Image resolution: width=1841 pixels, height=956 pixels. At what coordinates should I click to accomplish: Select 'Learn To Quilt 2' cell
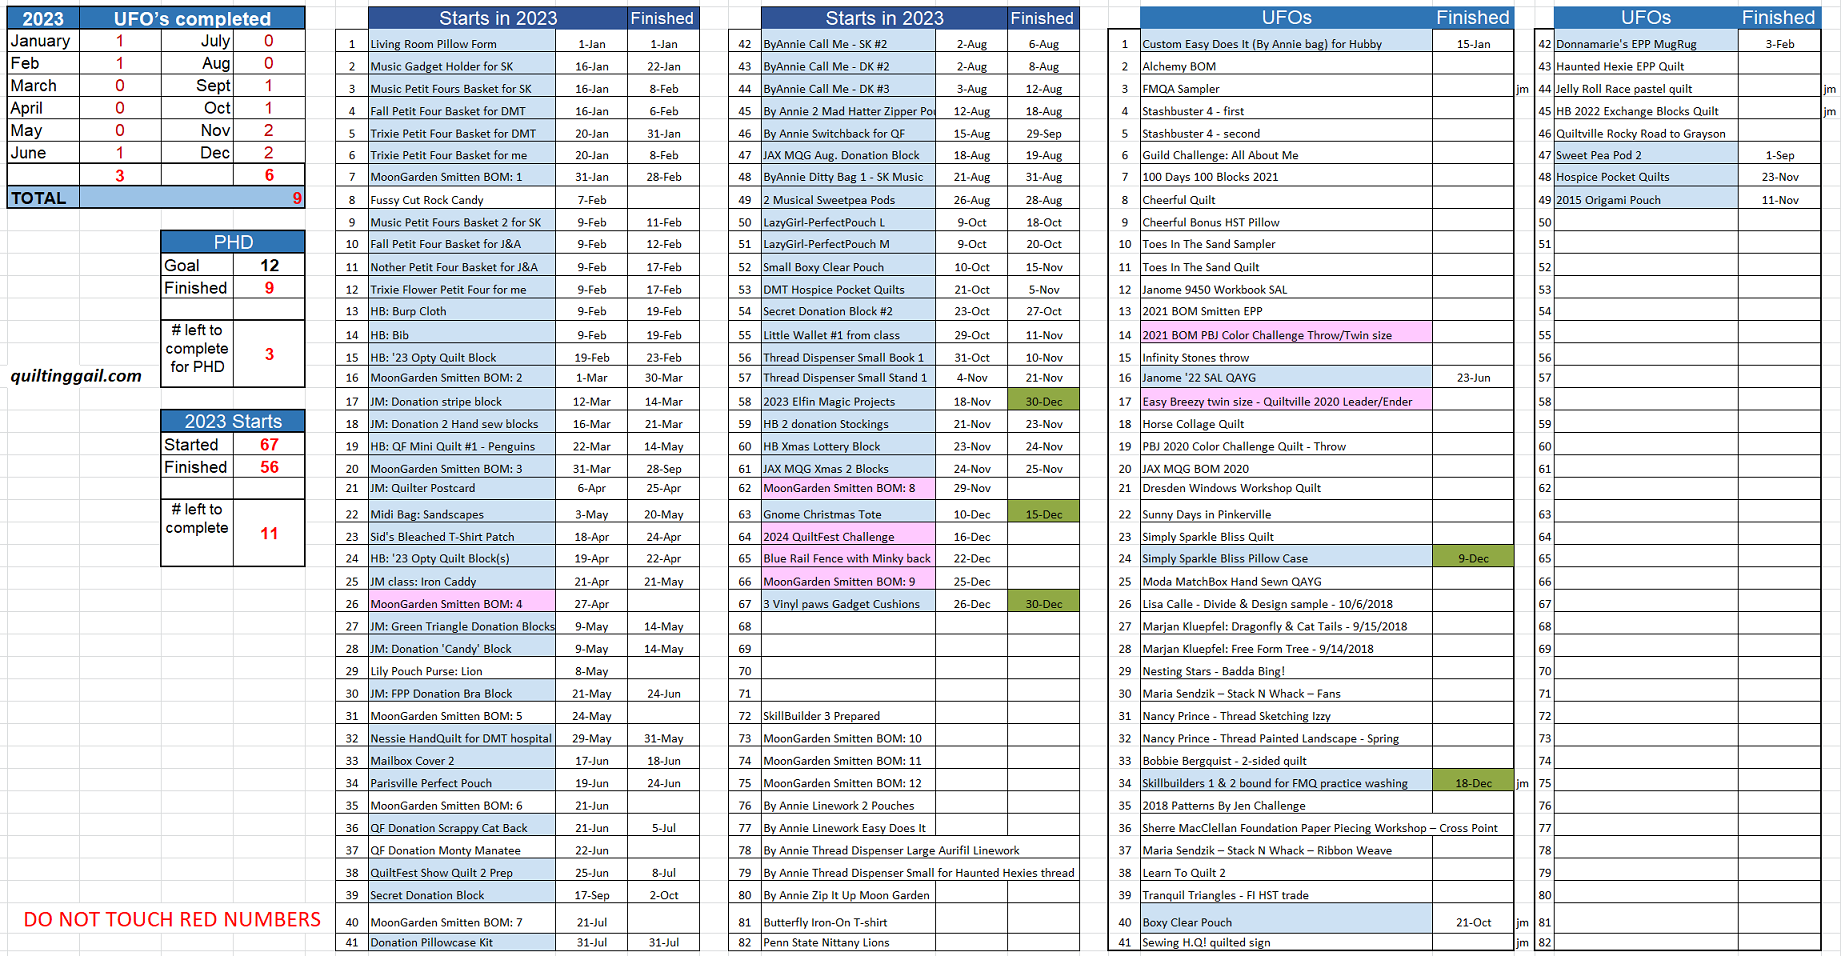tap(1285, 873)
